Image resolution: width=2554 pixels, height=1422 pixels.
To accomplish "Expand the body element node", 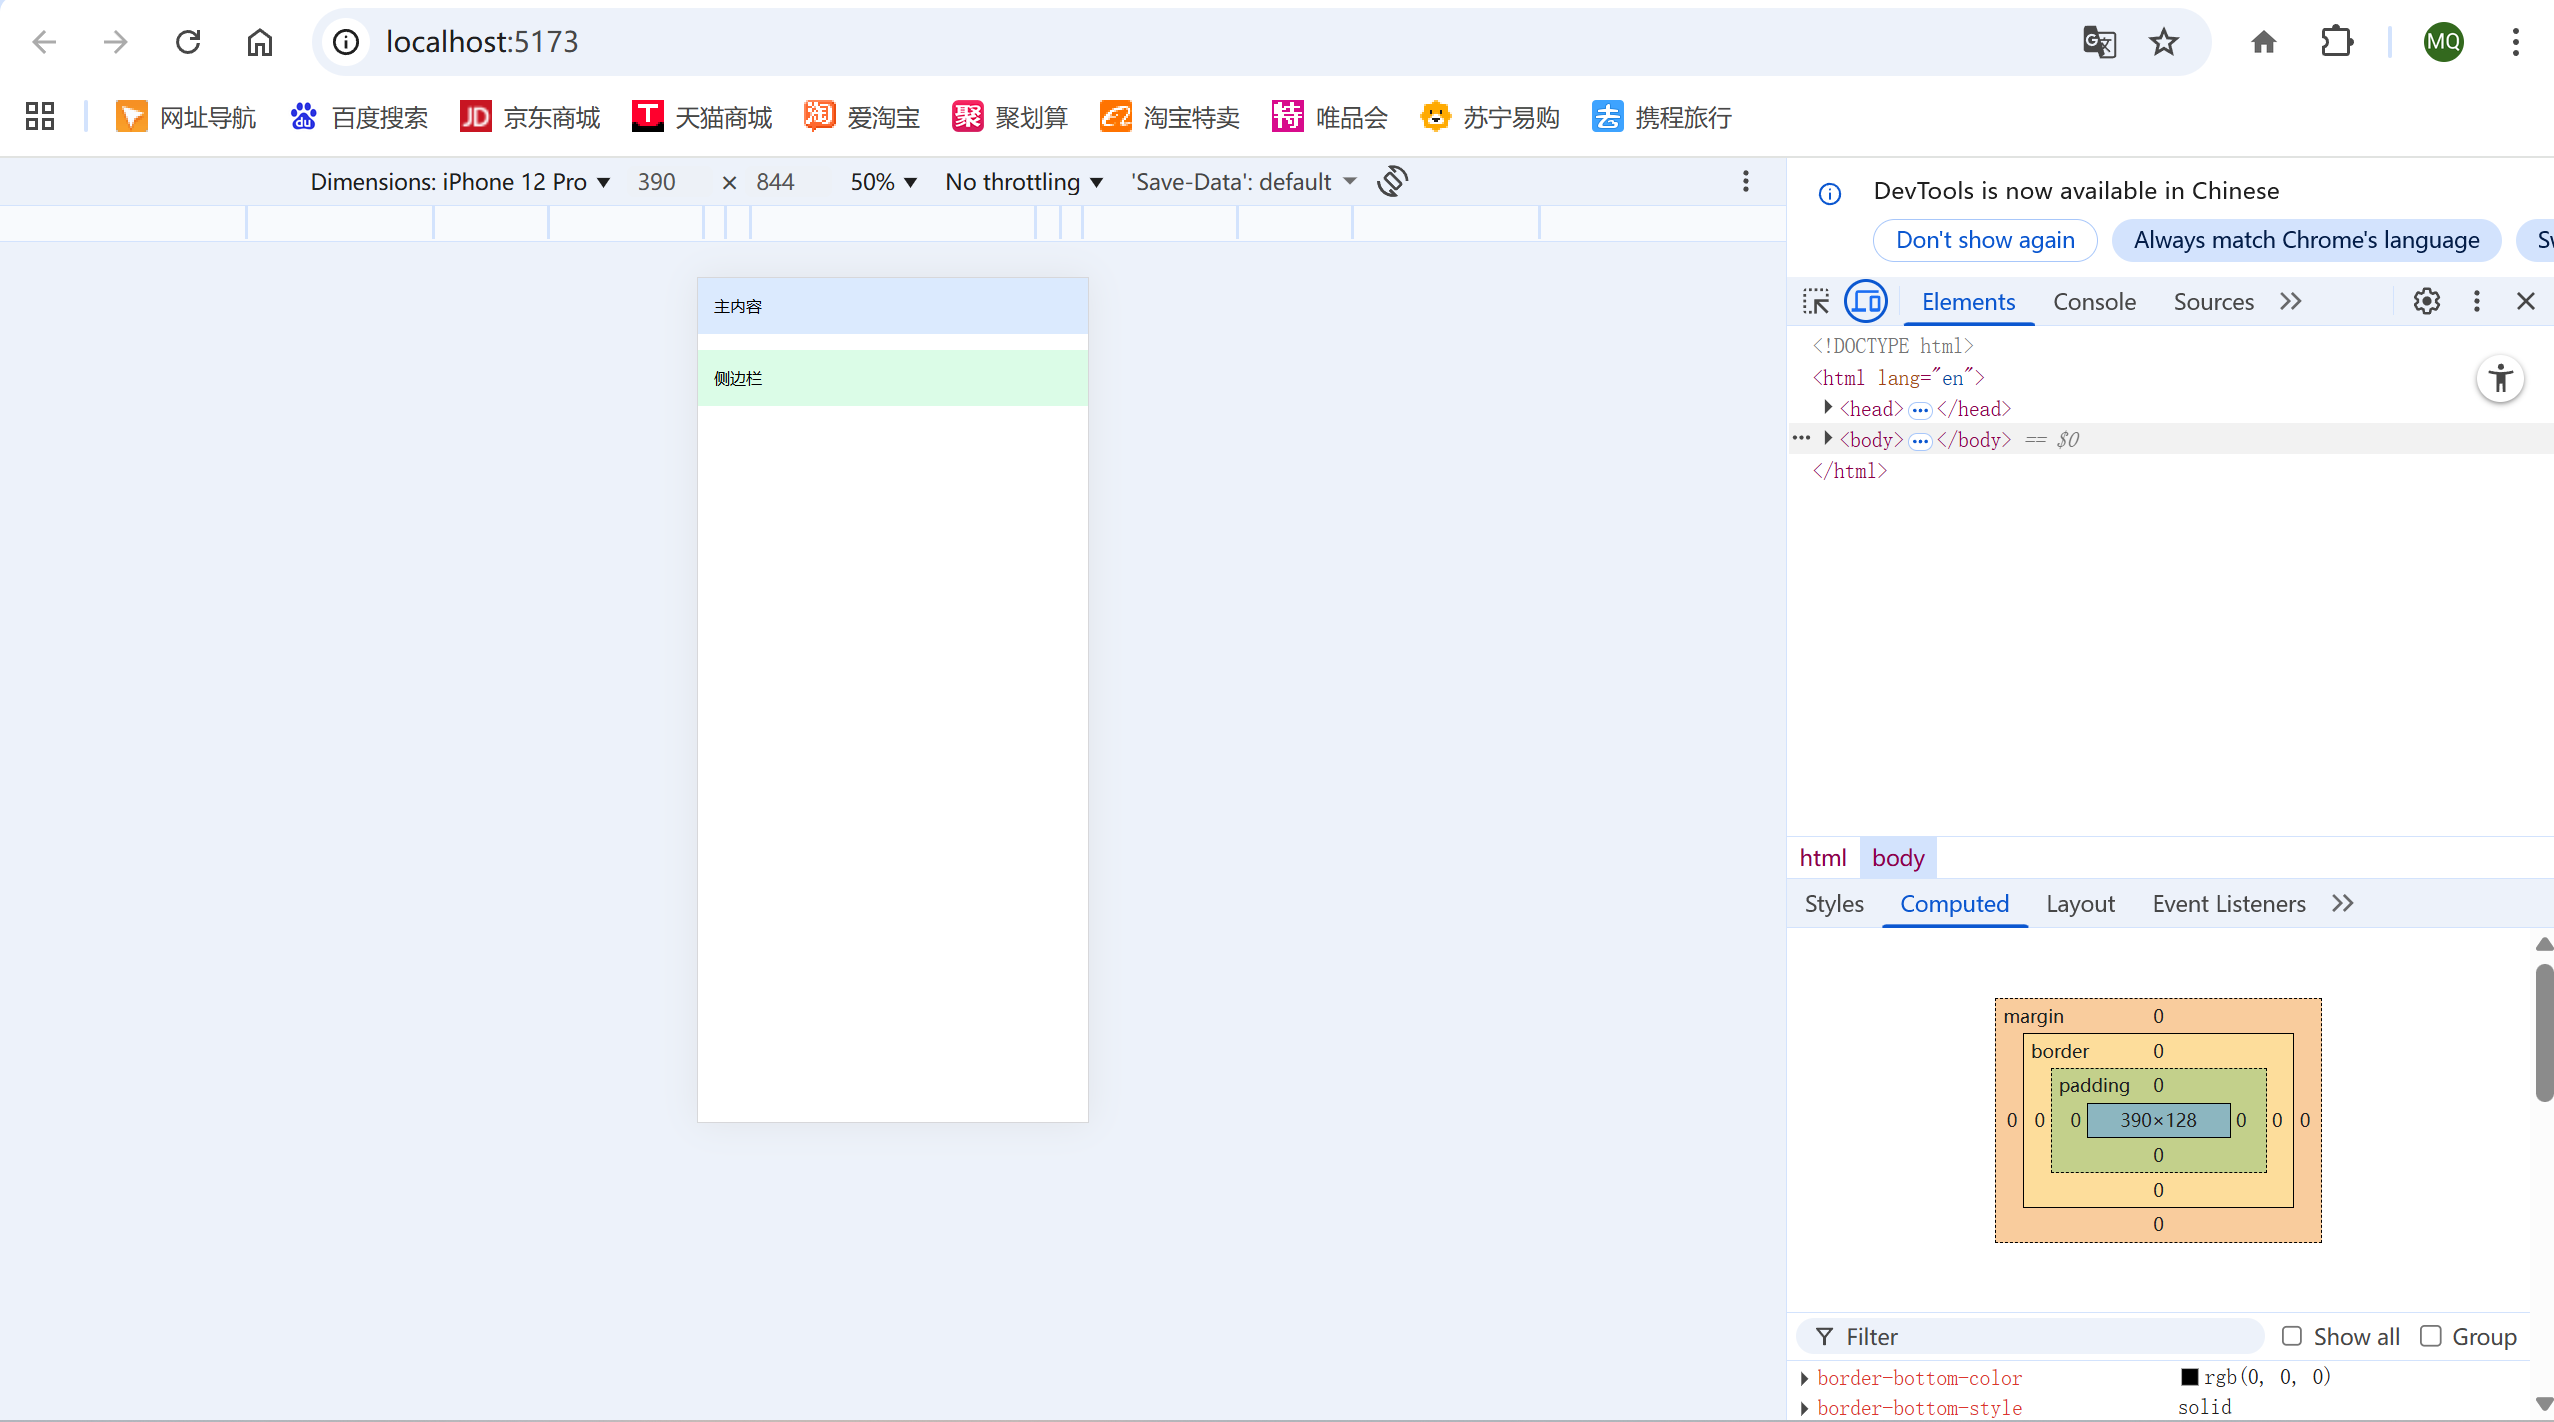I will pyautogui.click(x=1828, y=438).
